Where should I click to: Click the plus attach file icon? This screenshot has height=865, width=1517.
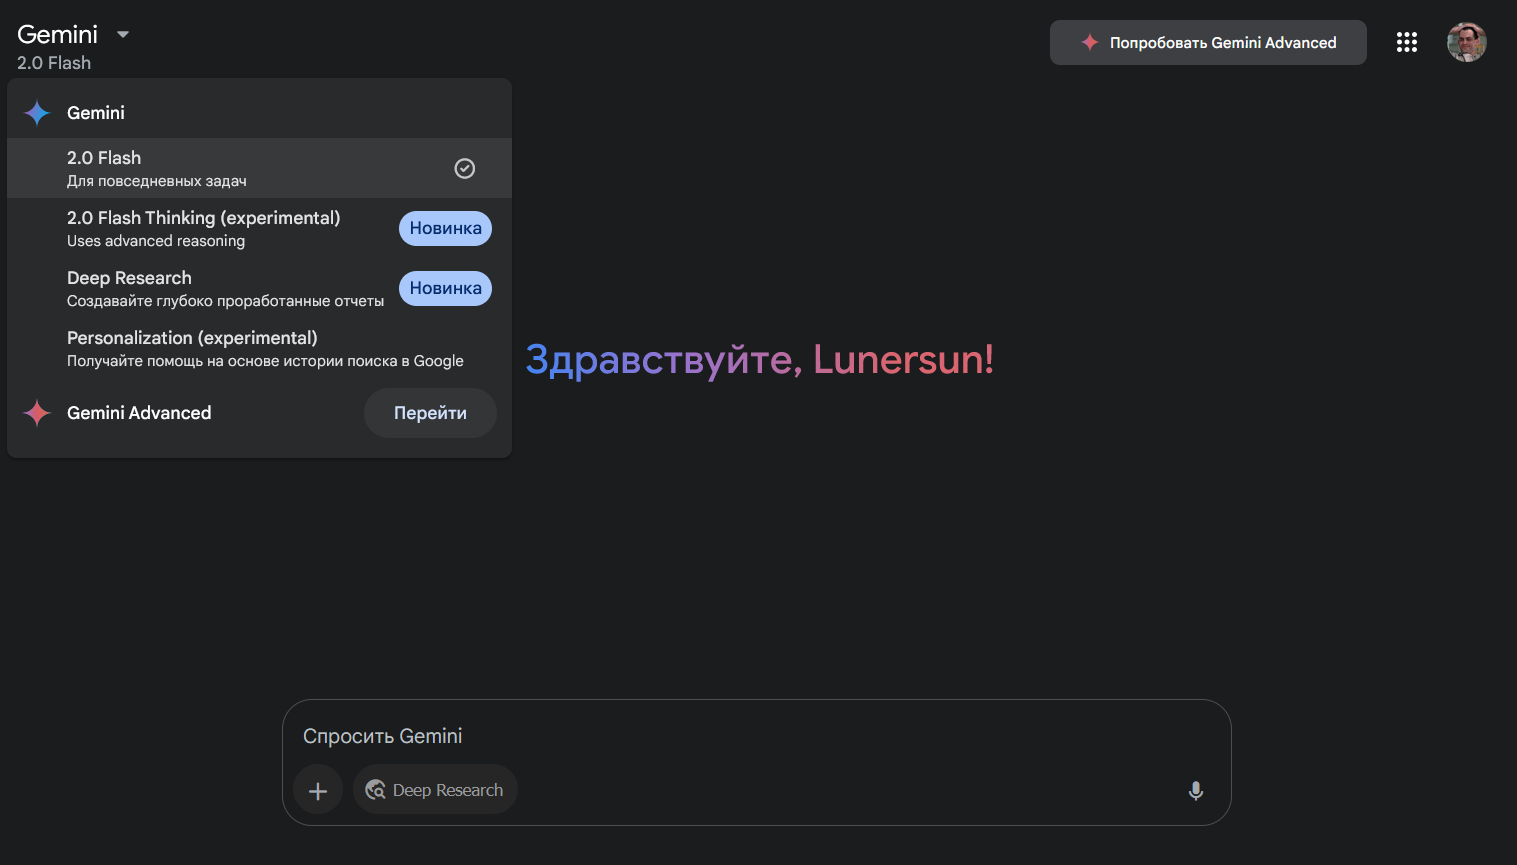pos(318,791)
